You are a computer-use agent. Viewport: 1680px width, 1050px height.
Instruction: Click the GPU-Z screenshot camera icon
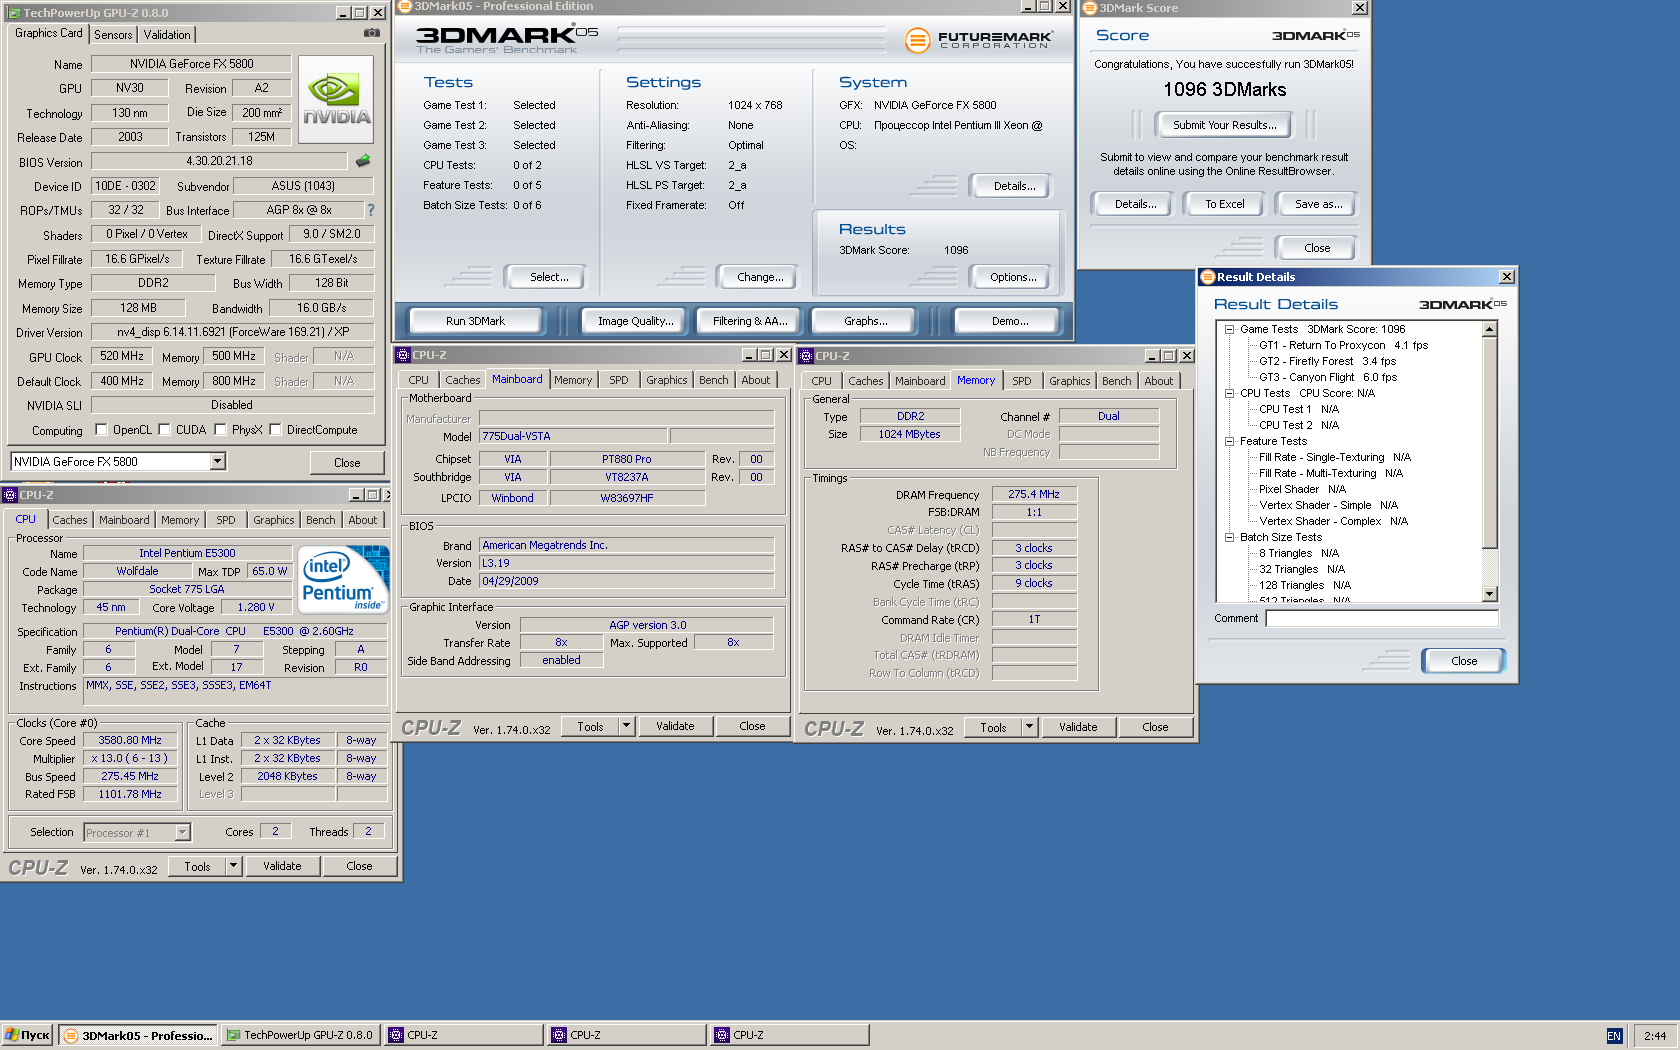point(372,33)
